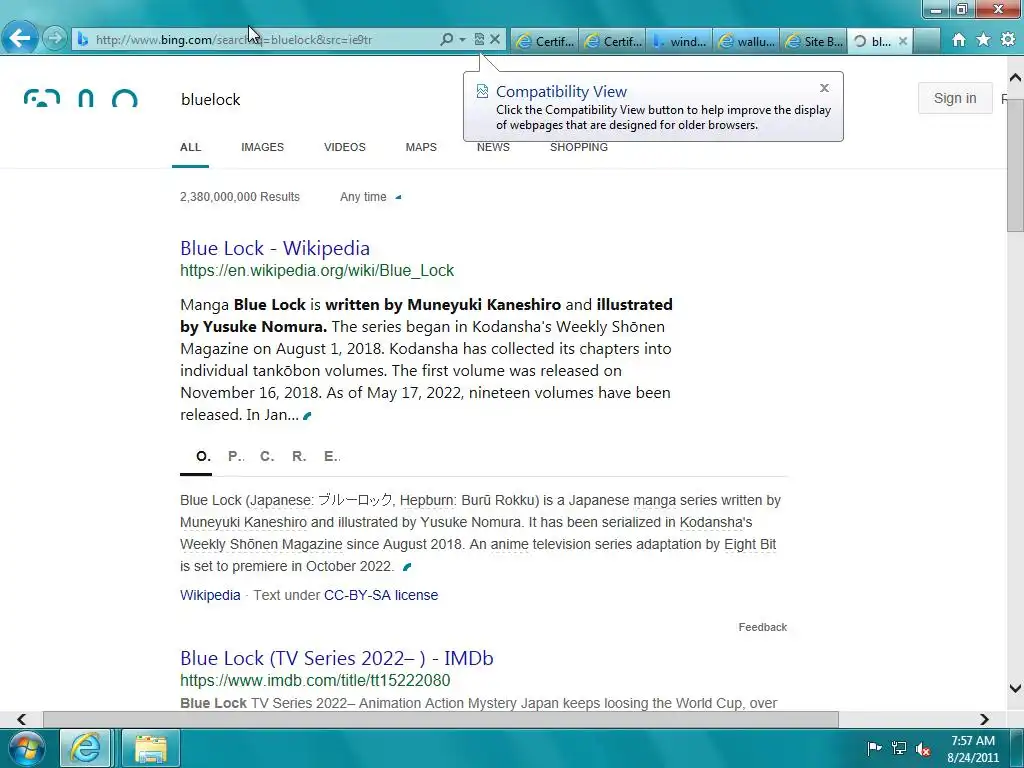
Task: Click the horizontal scrollbar left arrow
Action: [22, 719]
